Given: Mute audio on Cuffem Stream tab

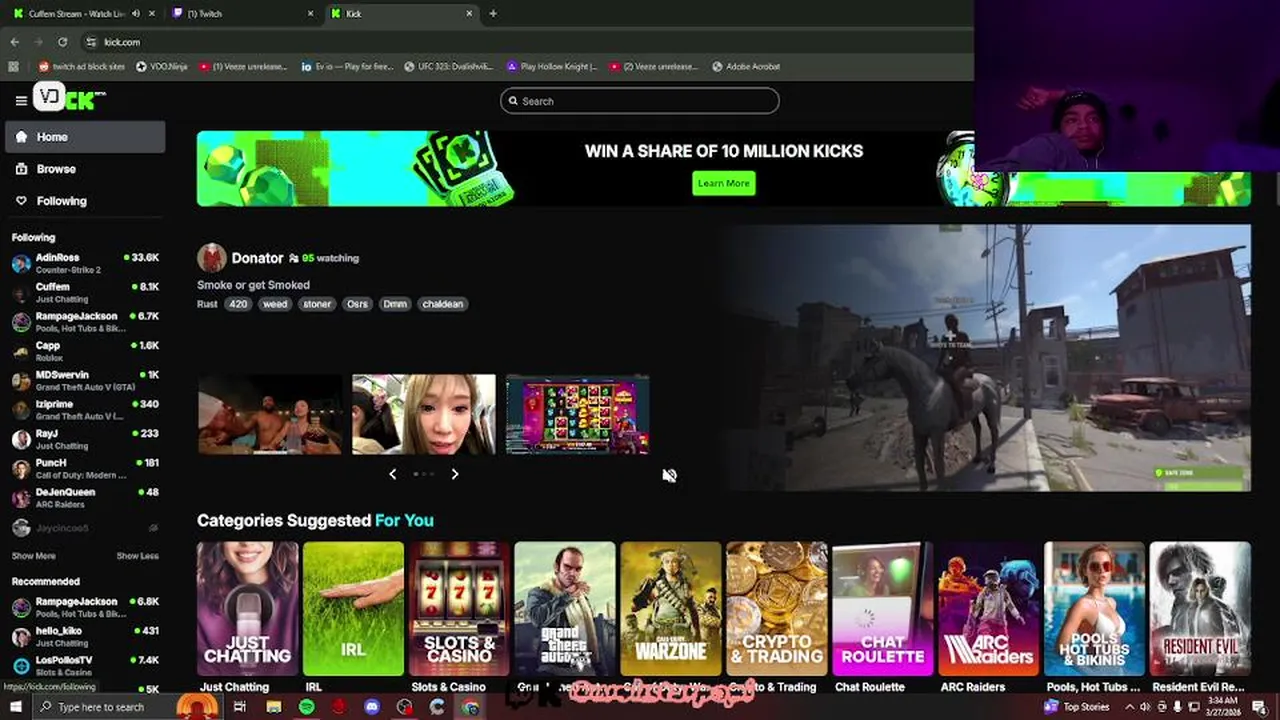Looking at the screenshot, I should (x=136, y=14).
